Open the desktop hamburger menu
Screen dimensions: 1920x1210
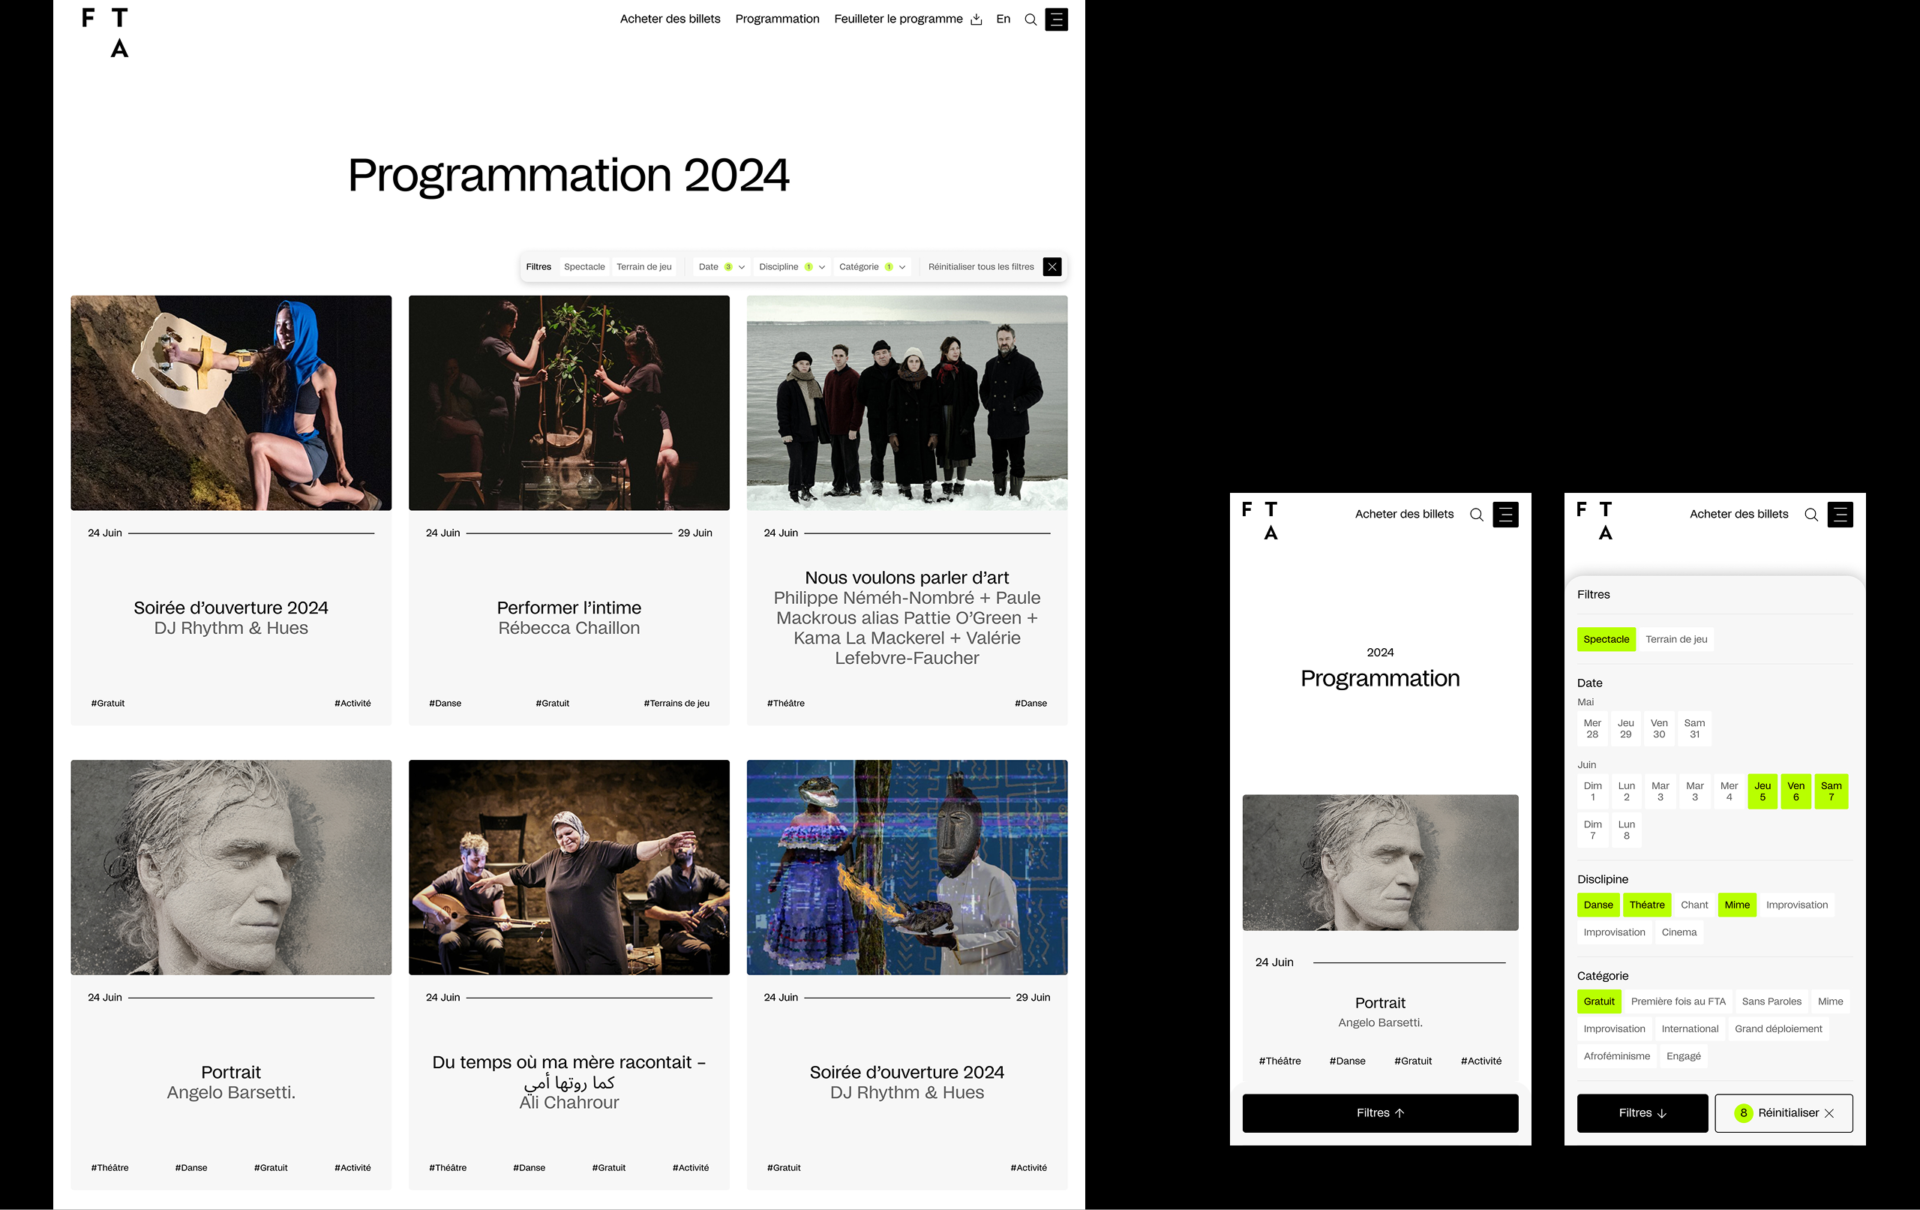coord(1056,19)
